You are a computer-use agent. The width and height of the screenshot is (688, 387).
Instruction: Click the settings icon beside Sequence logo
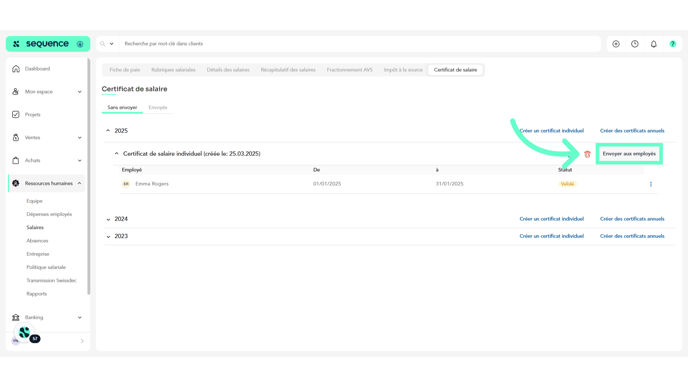coord(80,44)
